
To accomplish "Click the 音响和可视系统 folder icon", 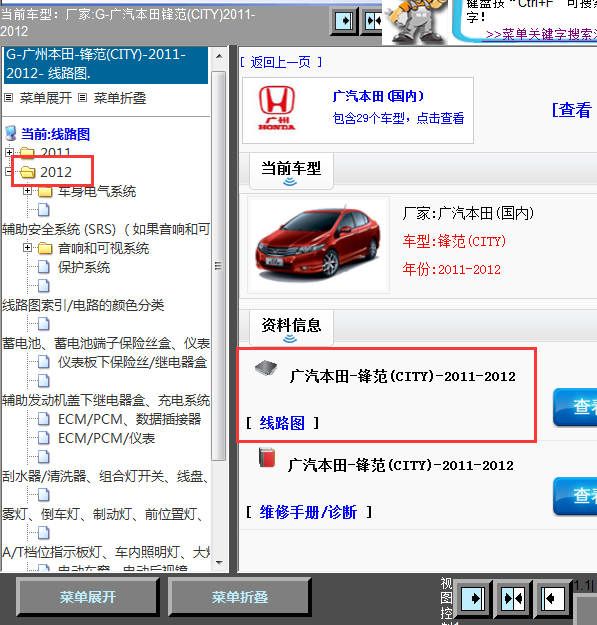I will [45, 249].
